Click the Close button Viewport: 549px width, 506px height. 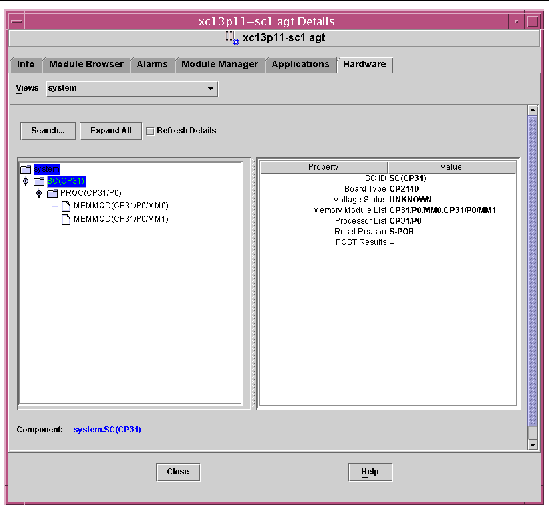178,472
